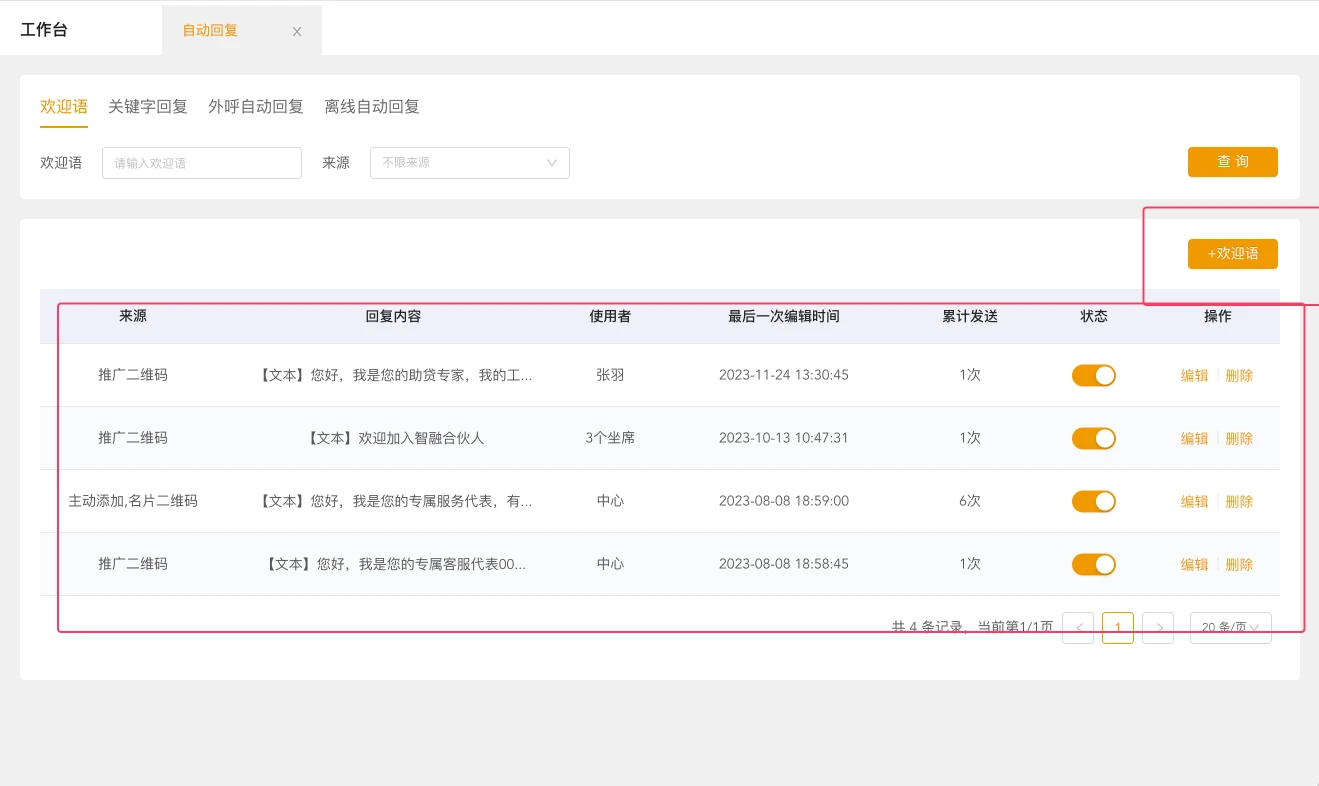Switch to the 欢迎语 tab
This screenshot has height=786, width=1319.
[x=64, y=106]
